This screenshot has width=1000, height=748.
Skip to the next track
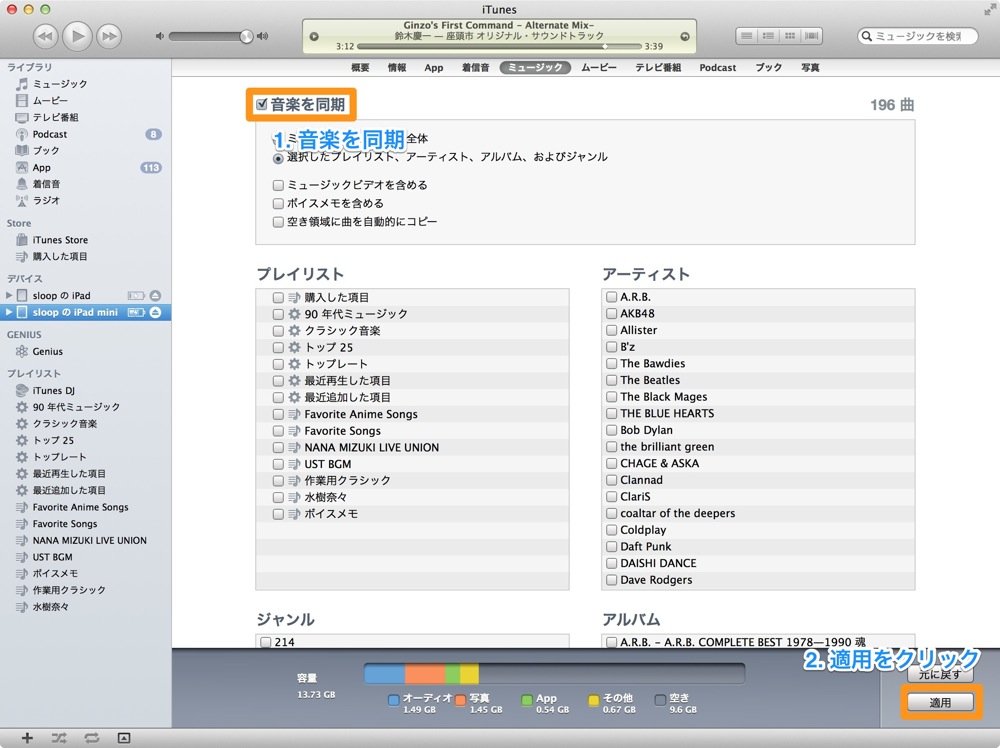[x=109, y=36]
